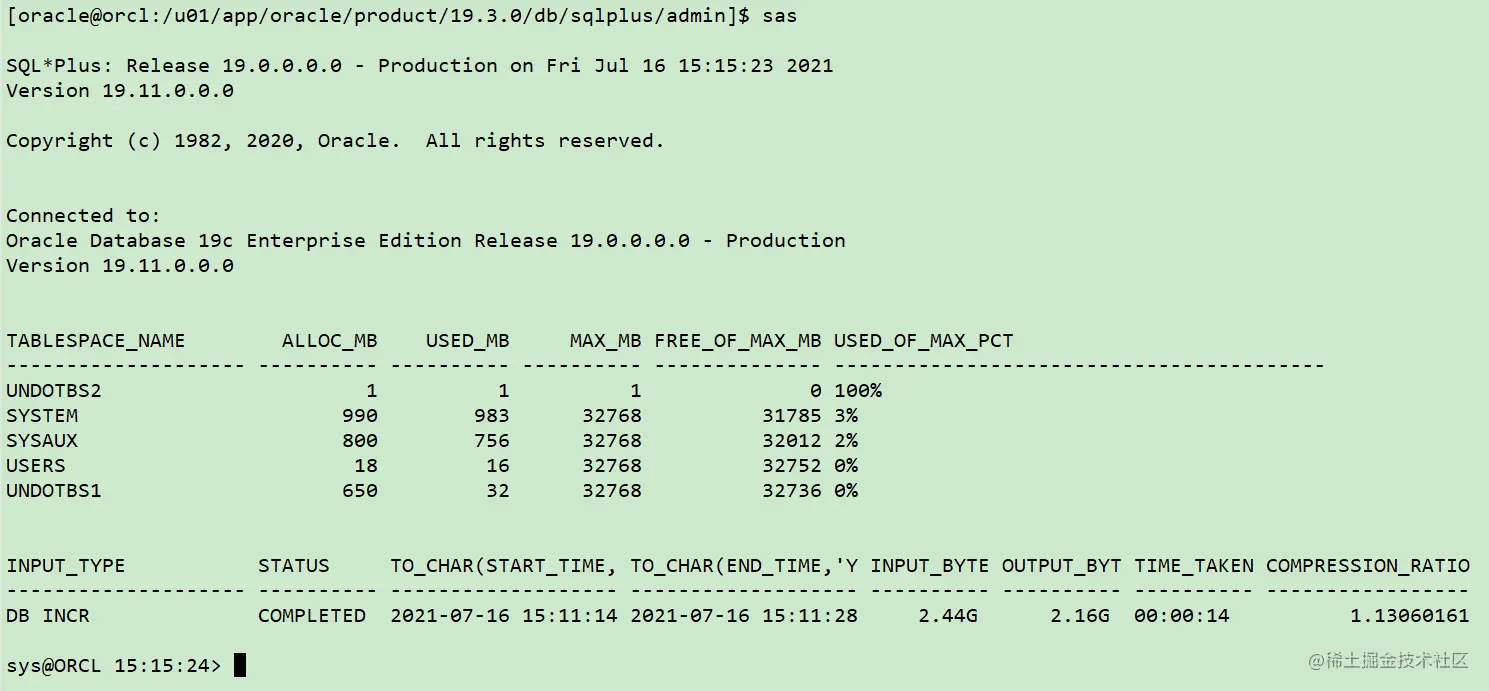Select the UNDOTBS2 tablespace row name
Screen dimensions: 1489x691
tap(54, 390)
